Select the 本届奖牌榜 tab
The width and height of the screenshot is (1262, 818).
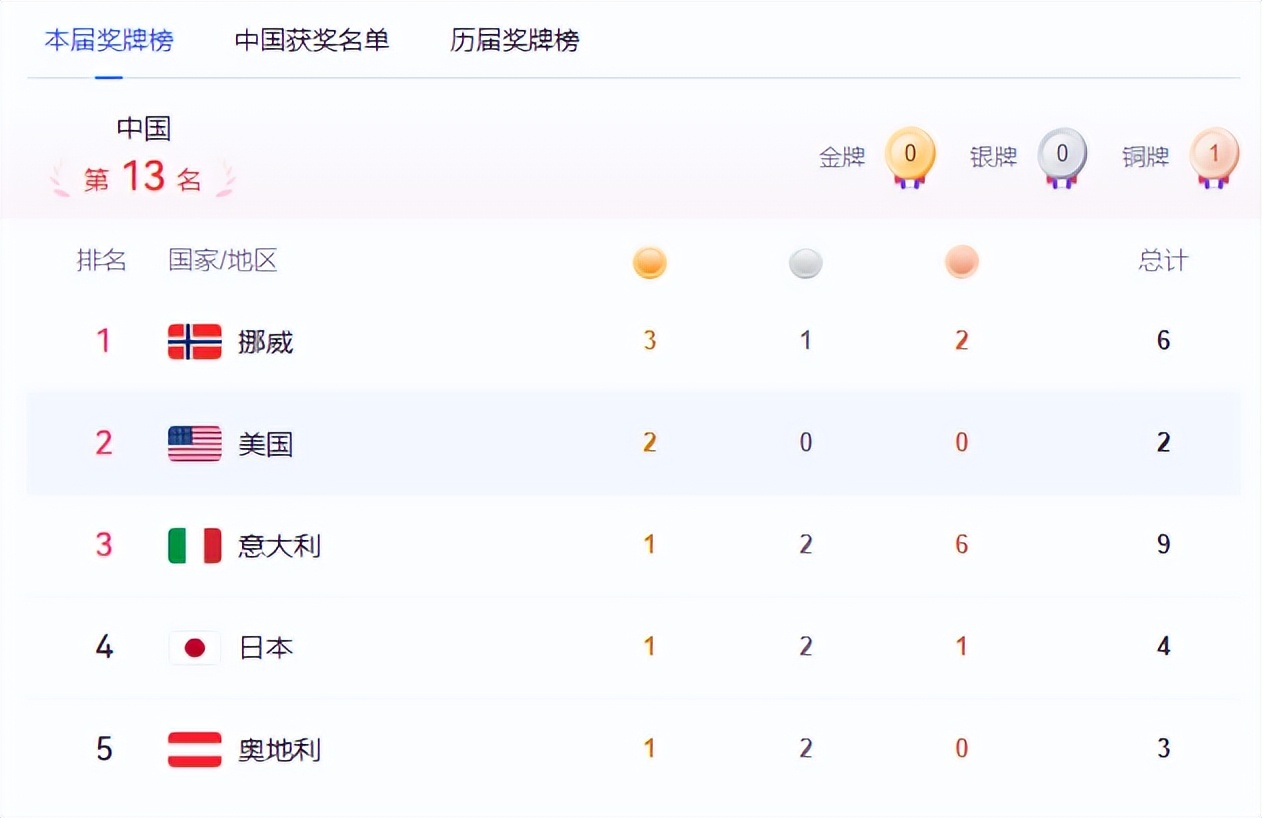109,40
